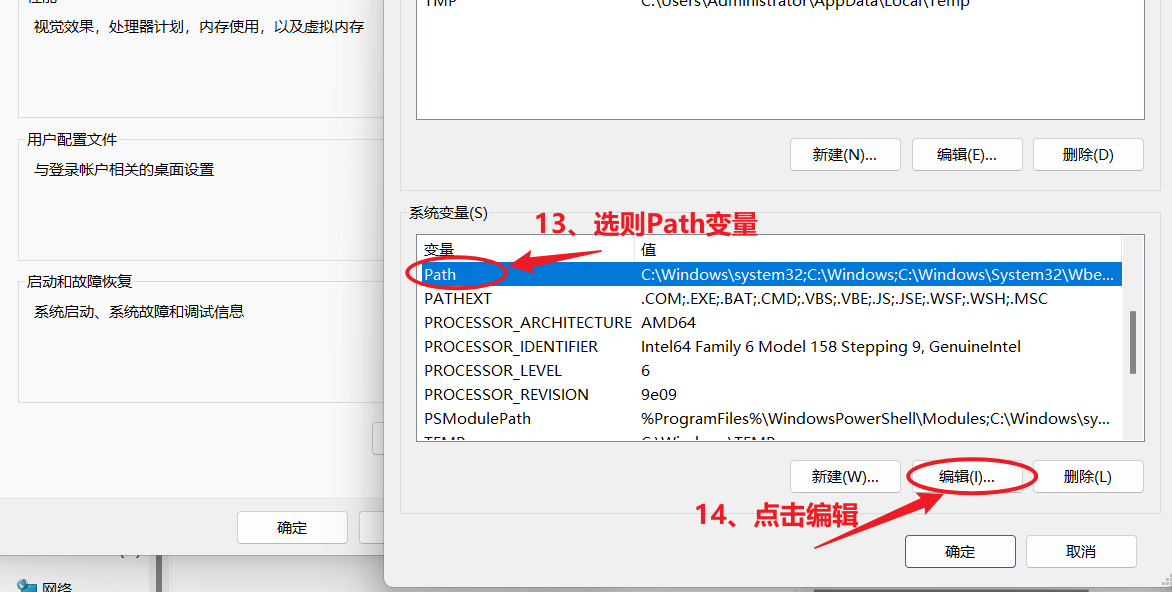The width and height of the screenshot is (1172, 592).
Task: Click the %ProgramFiles%\WindowsPowerShell value cell
Action: pos(875,419)
